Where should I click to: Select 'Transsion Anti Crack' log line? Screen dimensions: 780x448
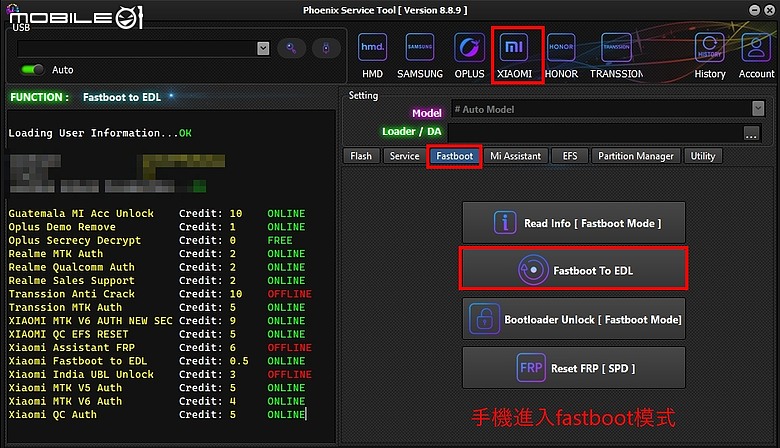tap(160, 294)
